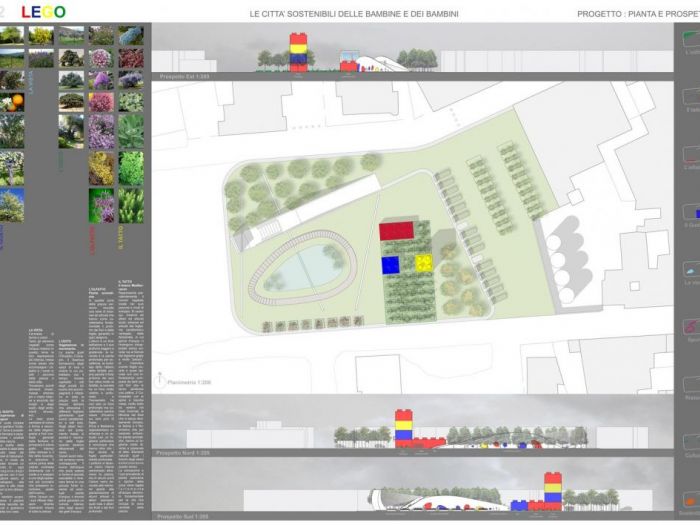Click the LEGO brick tower in Prospetto Sud
The height and width of the screenshot is (525, 700).
[553, 491]
